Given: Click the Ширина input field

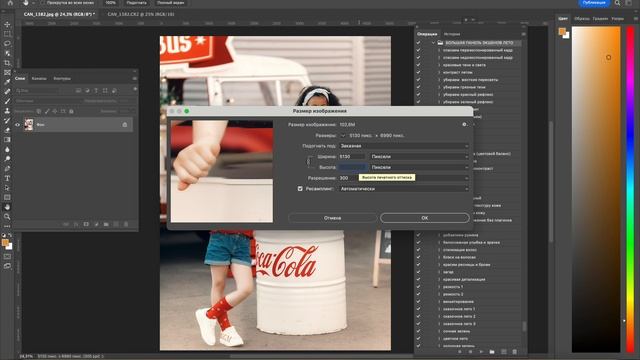Looking at the screenshot, I should point(353,156).
